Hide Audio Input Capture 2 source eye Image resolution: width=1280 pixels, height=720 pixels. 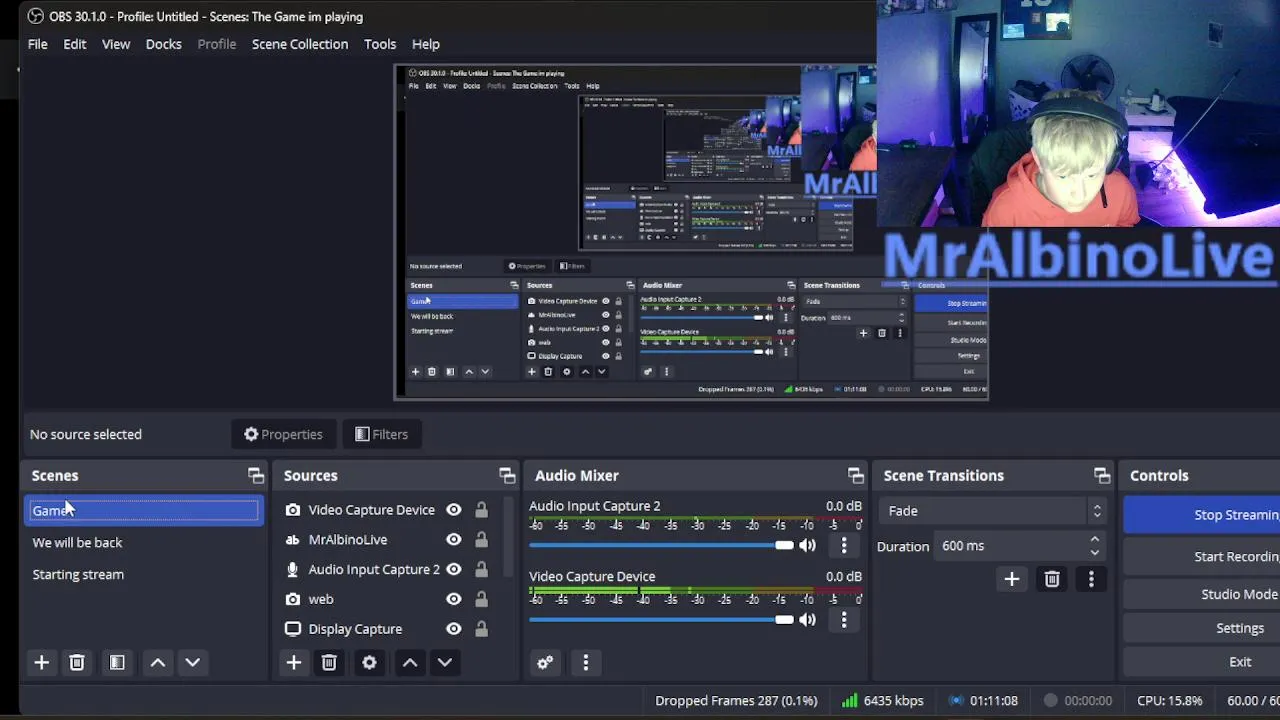(454, 569)
